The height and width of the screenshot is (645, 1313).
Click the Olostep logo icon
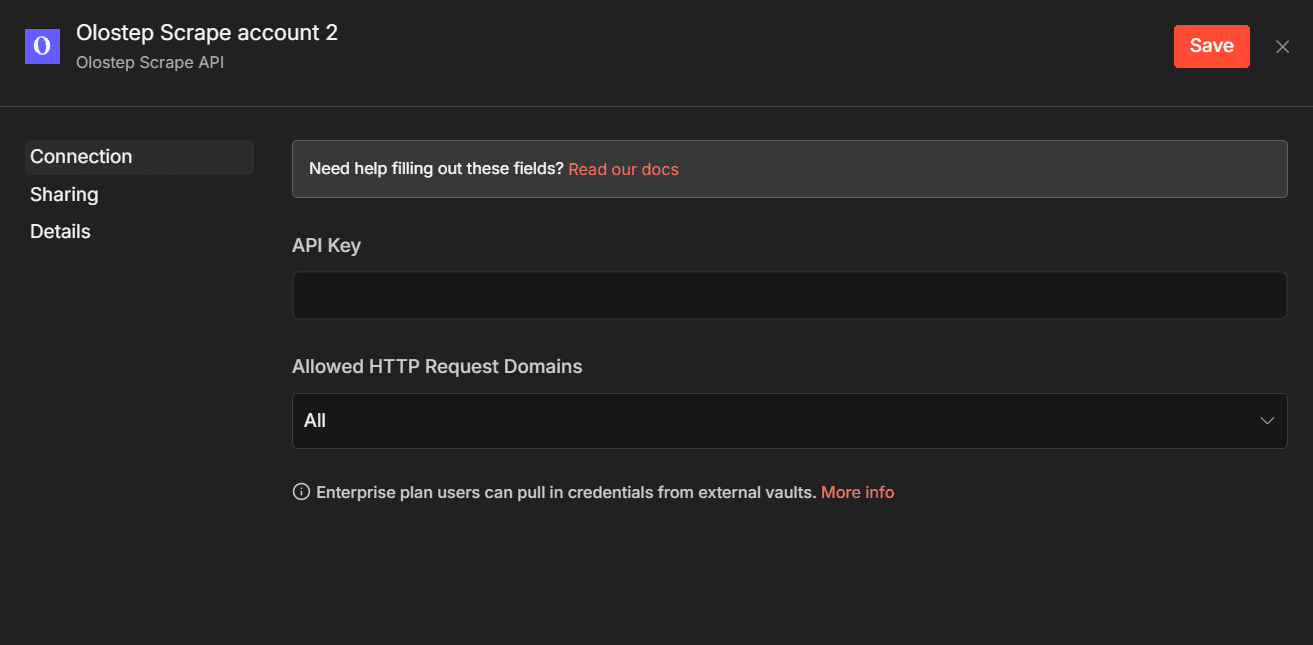(42, 46)
